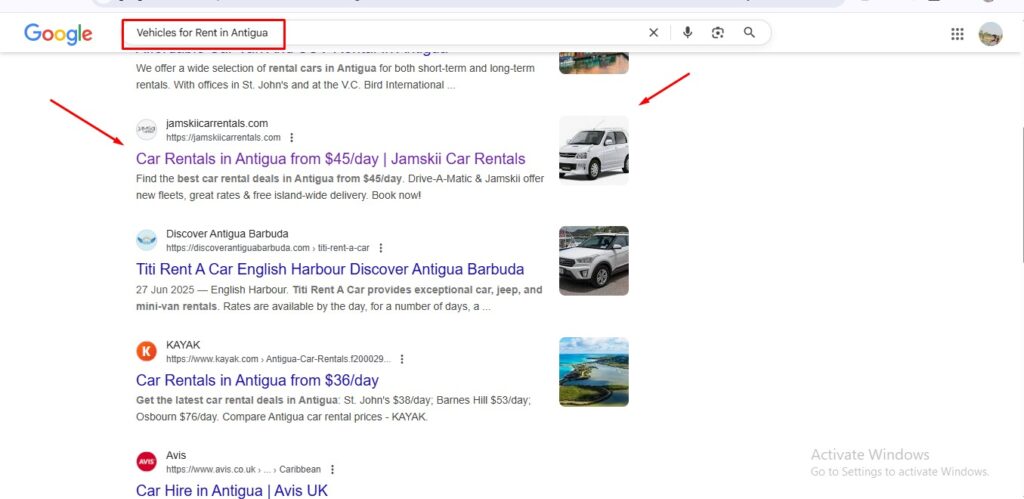Open more options for Avis result
The height and width of the screenshot is (499, 1024).
(x=332, y=470)
